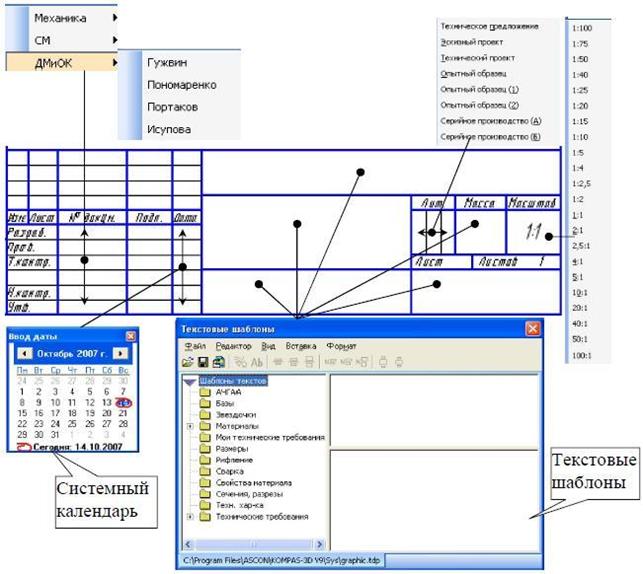The height and width of the screenshot is (574, 643).
Task: Close the Ввод даты calendar window
Action: coord(130,336)
